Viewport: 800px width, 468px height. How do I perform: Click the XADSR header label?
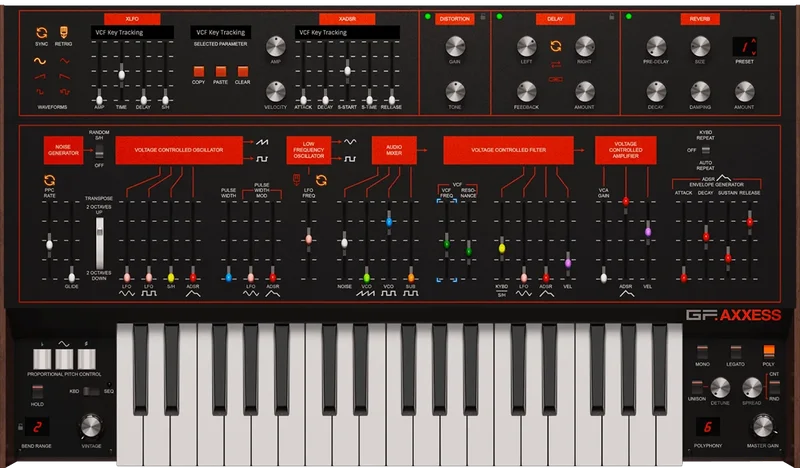[347, 19]
